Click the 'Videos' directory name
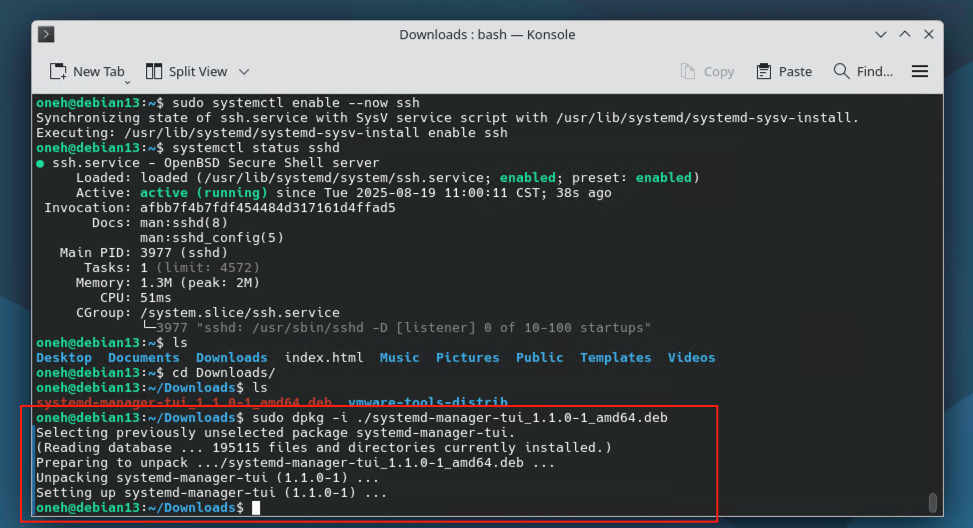The width and height of the screenshot is (973, 528). click(691, 357)
